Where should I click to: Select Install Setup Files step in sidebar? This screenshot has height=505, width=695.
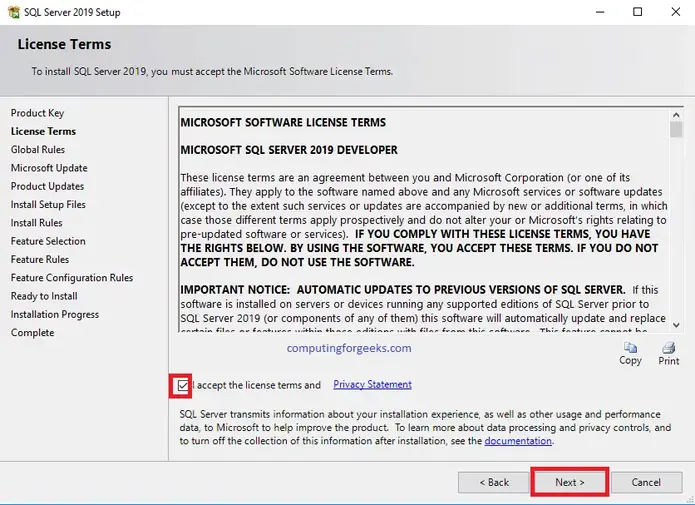[x=48, y=205]
